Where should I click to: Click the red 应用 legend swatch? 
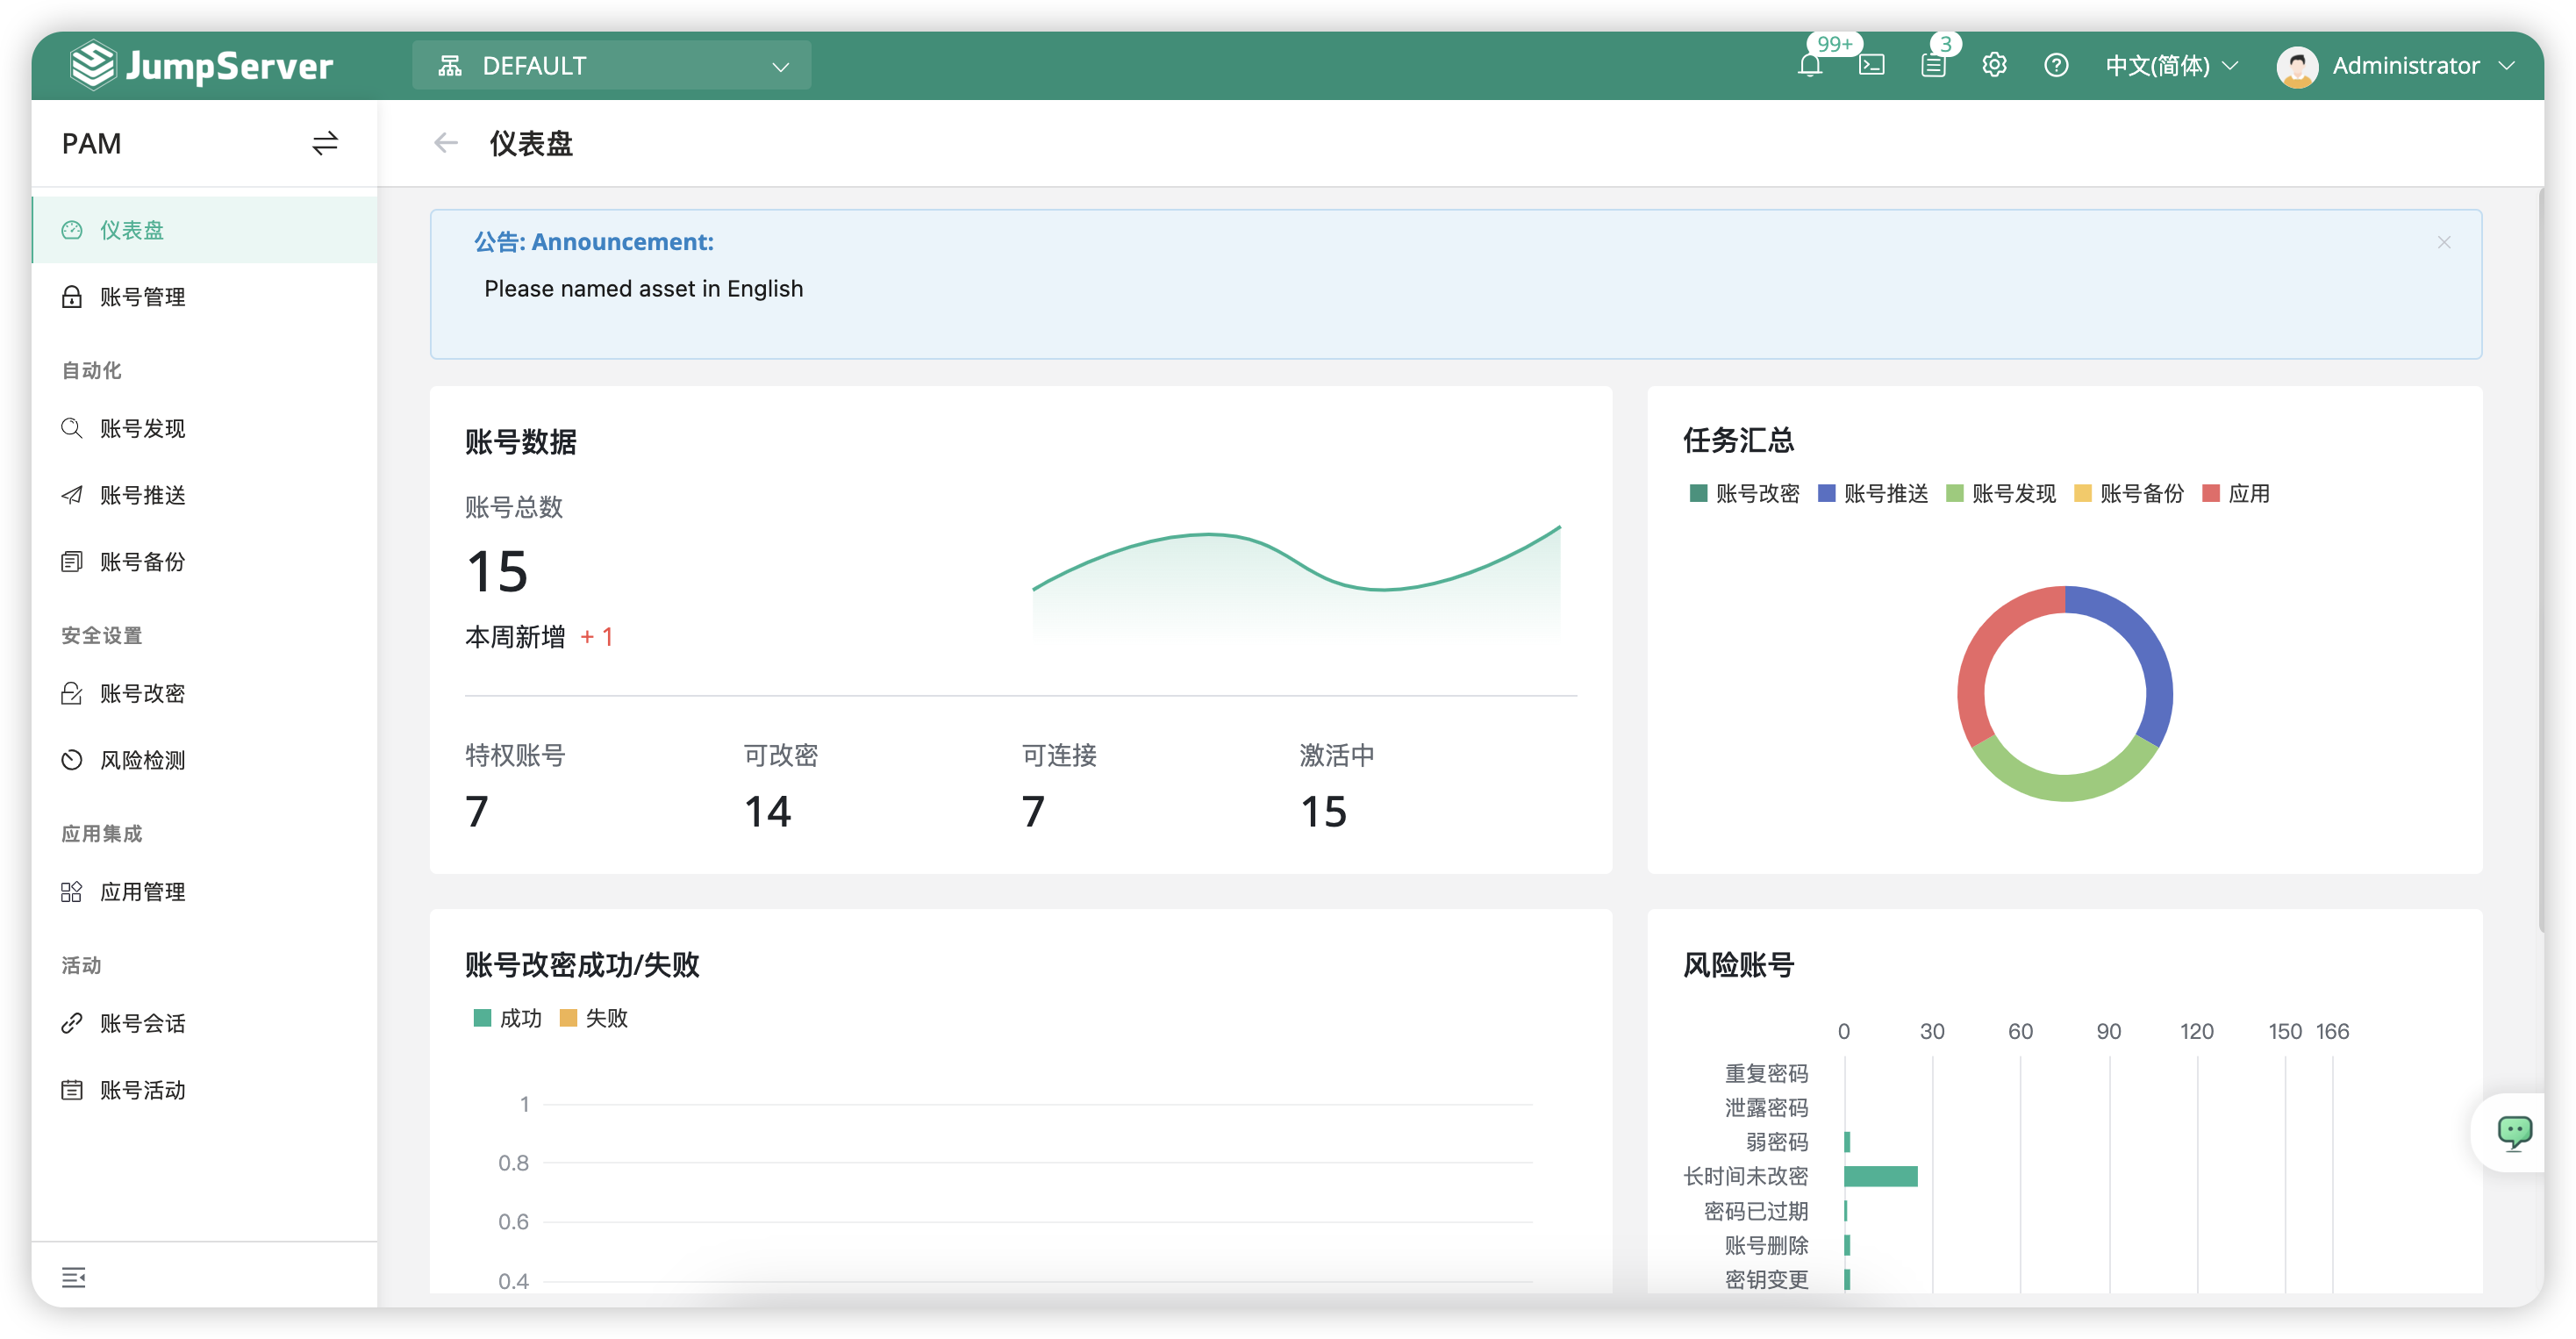tap(2211, 493)
